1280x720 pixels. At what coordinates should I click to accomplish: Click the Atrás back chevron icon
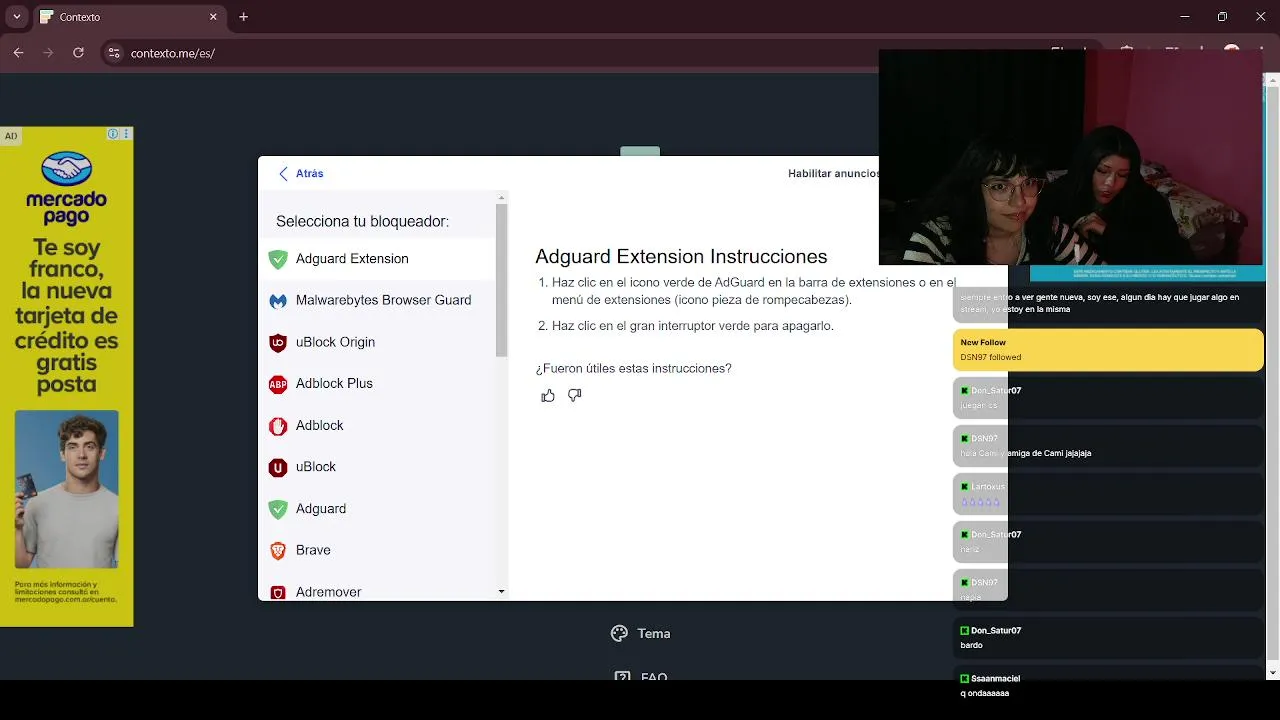click(283, 174)
